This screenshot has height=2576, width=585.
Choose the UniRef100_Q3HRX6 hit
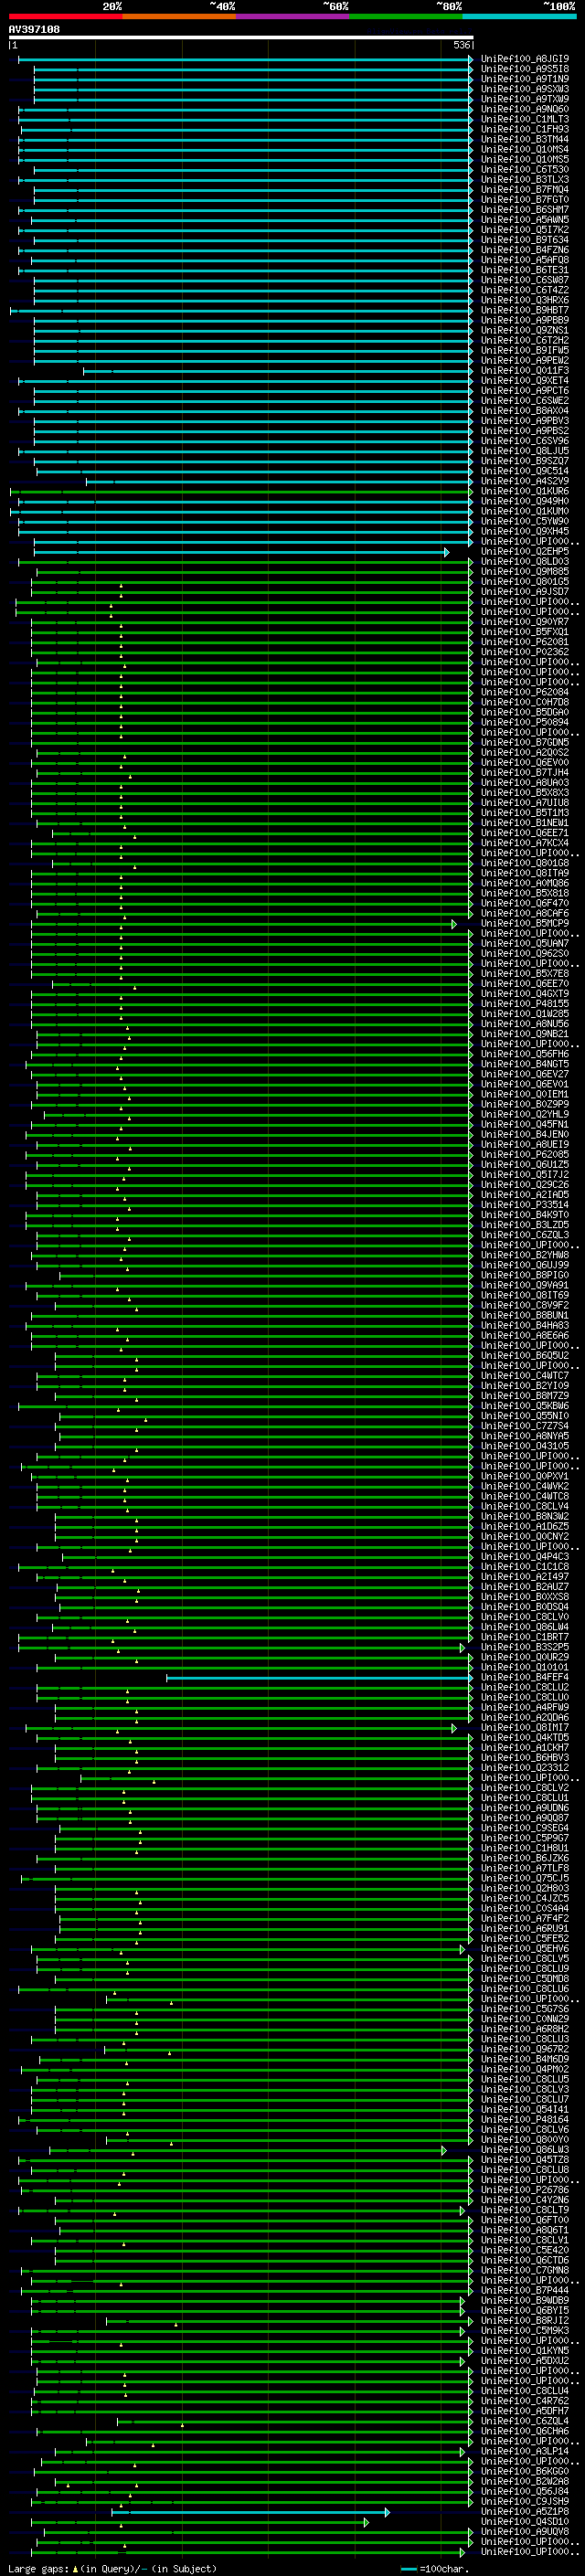tap(525, 300)
